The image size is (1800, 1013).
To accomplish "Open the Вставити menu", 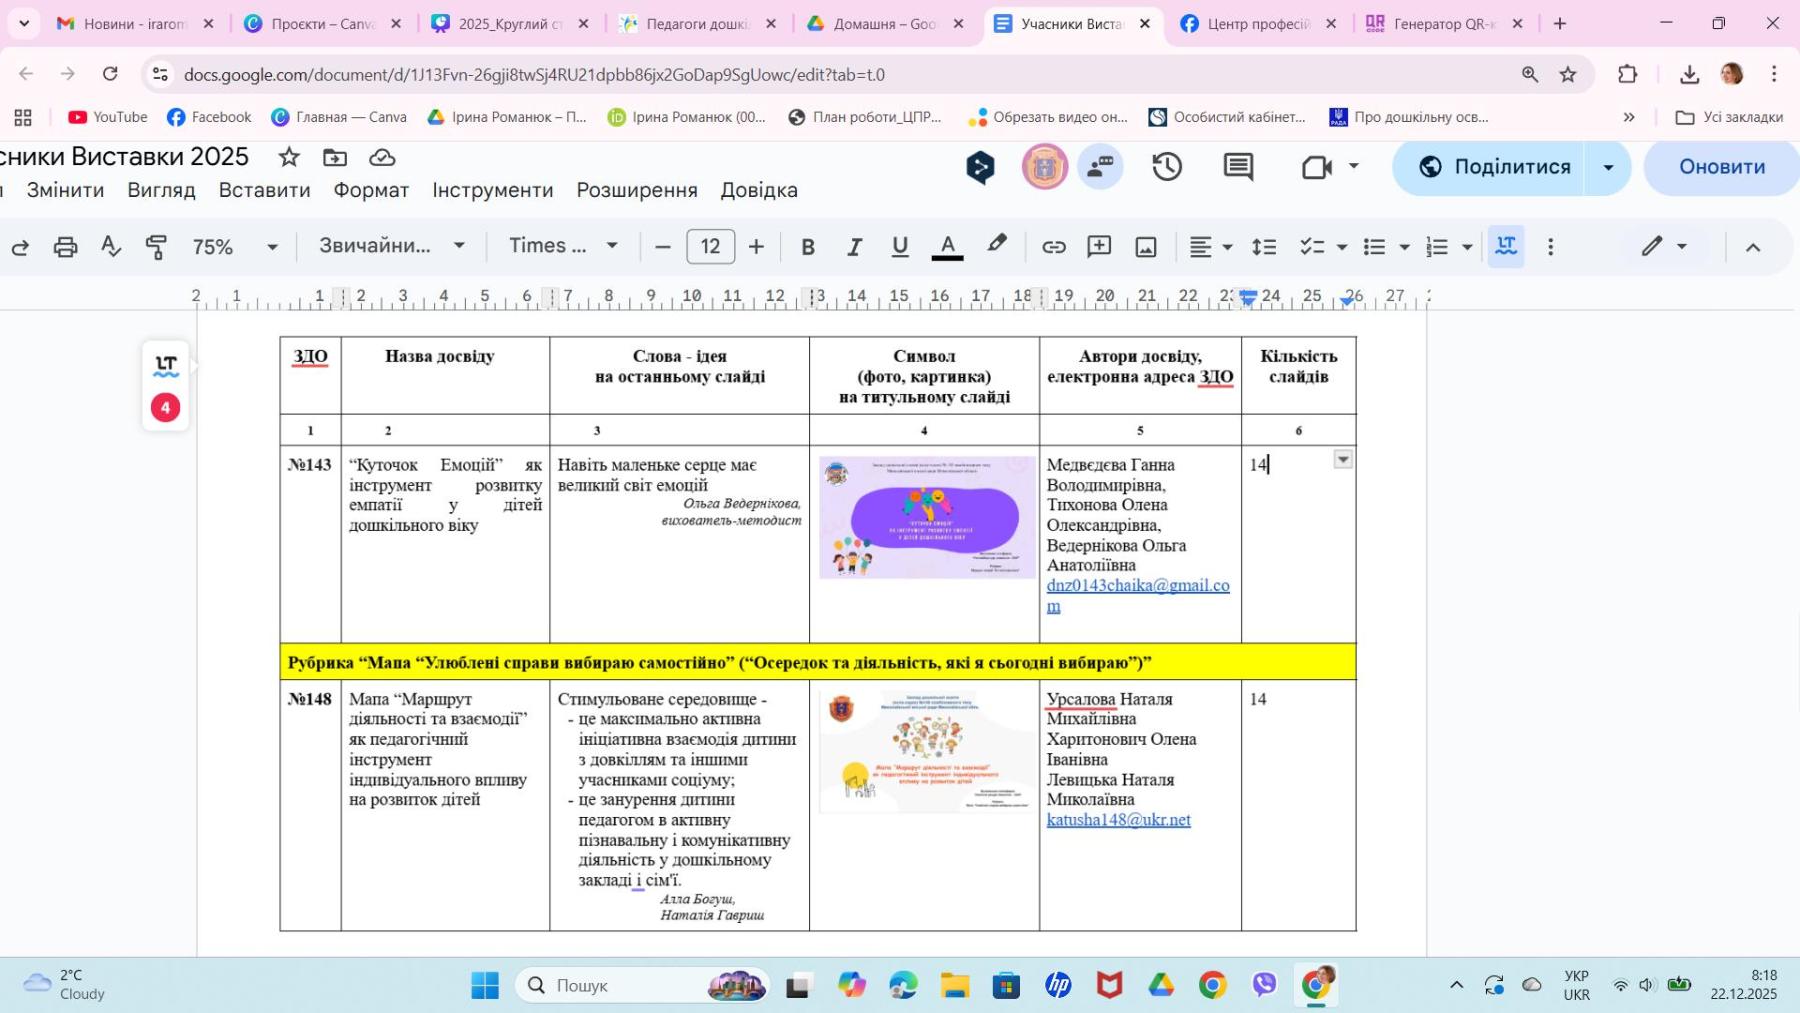I will pyautogui.click(x=264, y=190).
